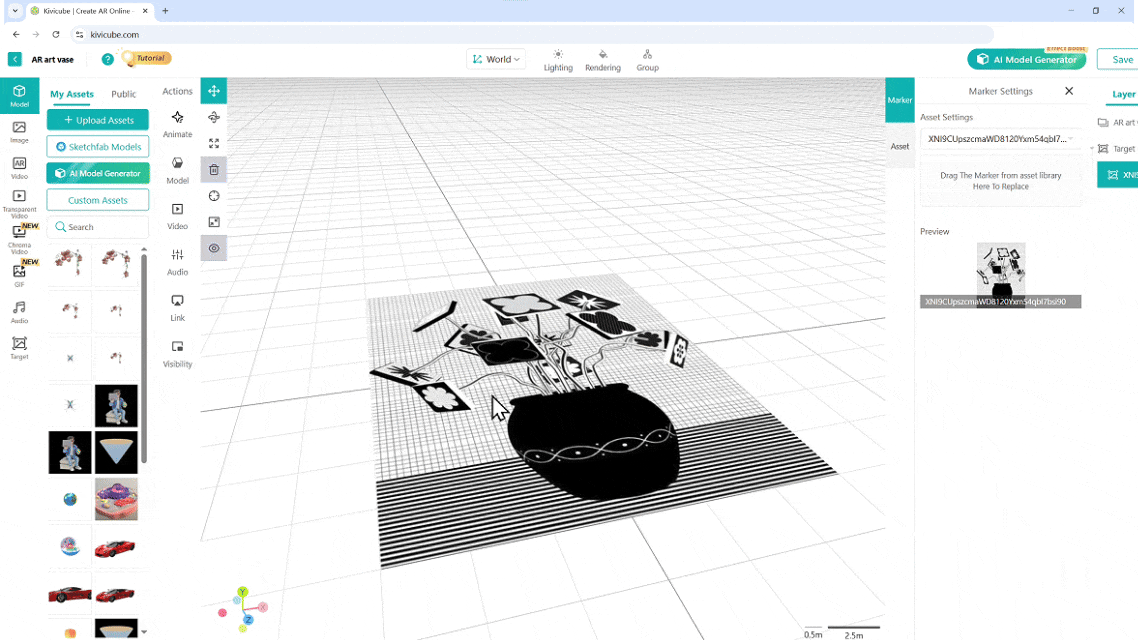Open the Audio action settings
This screenshot has width=1138, height=640.
pyautogui.click(x=177, y=262)
